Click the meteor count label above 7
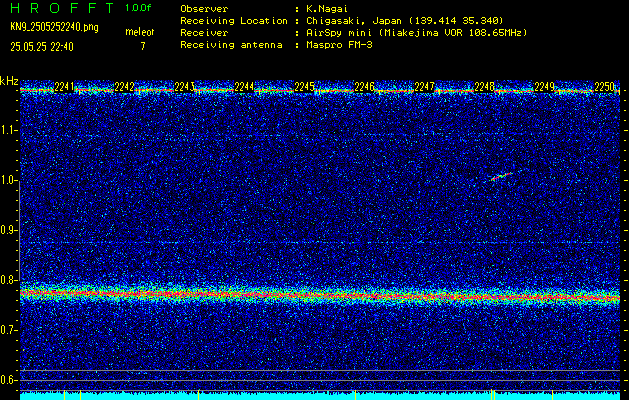 140,32
